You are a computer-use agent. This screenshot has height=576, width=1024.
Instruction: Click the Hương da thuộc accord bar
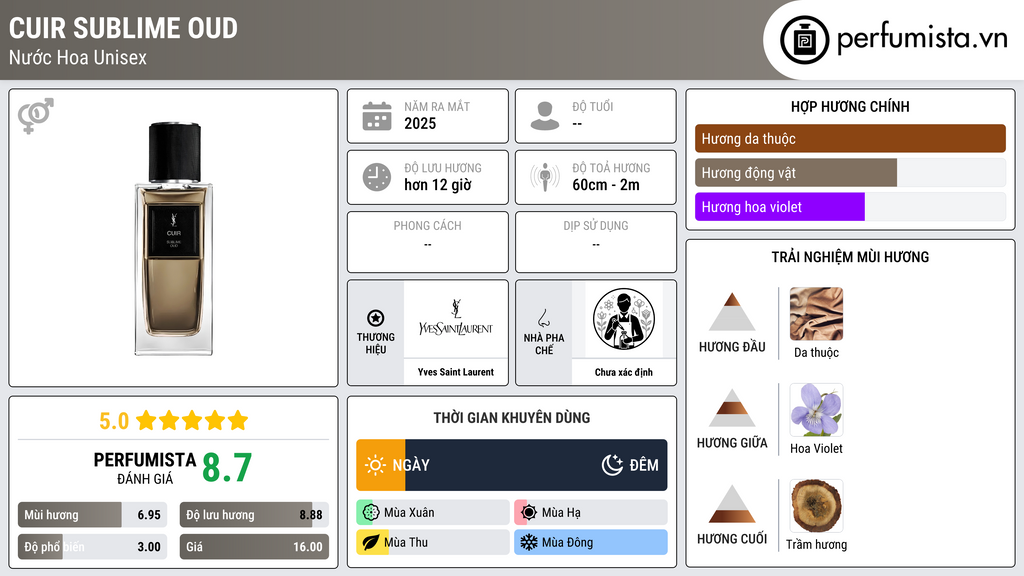(x=850, y=138)
